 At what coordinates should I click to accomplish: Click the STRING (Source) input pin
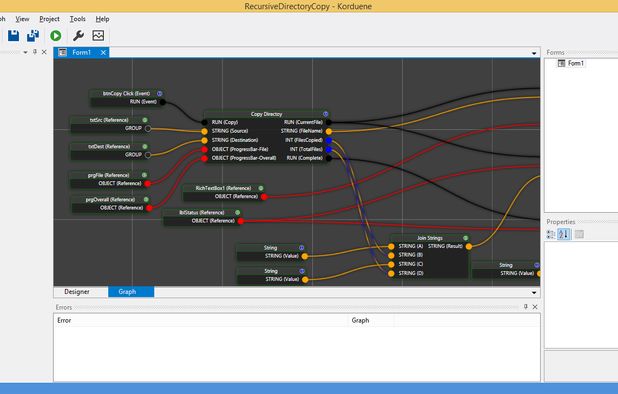click(x=204, y=131)
